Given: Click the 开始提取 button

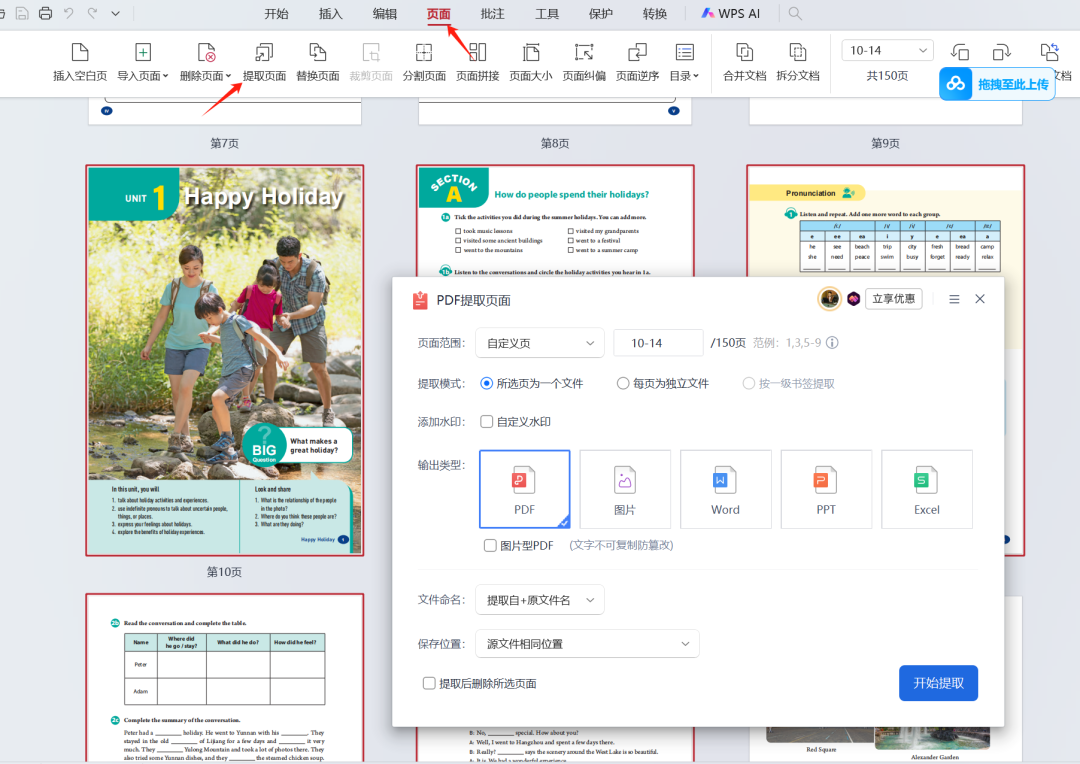Looking at the screenshot, I should tap(937, 683).
